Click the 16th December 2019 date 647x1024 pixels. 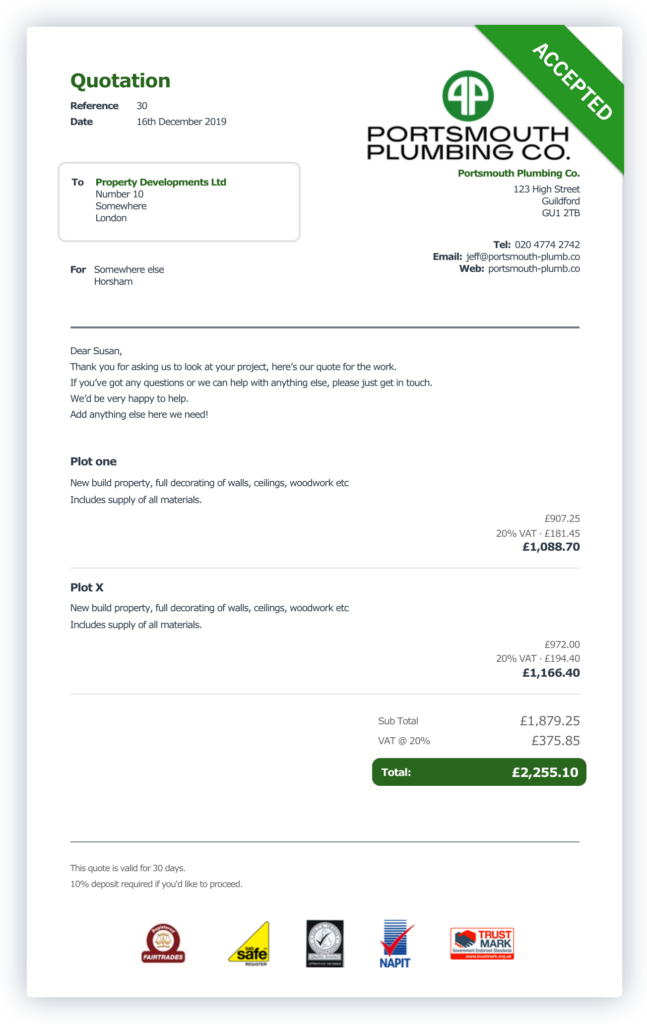pos(181,121)
